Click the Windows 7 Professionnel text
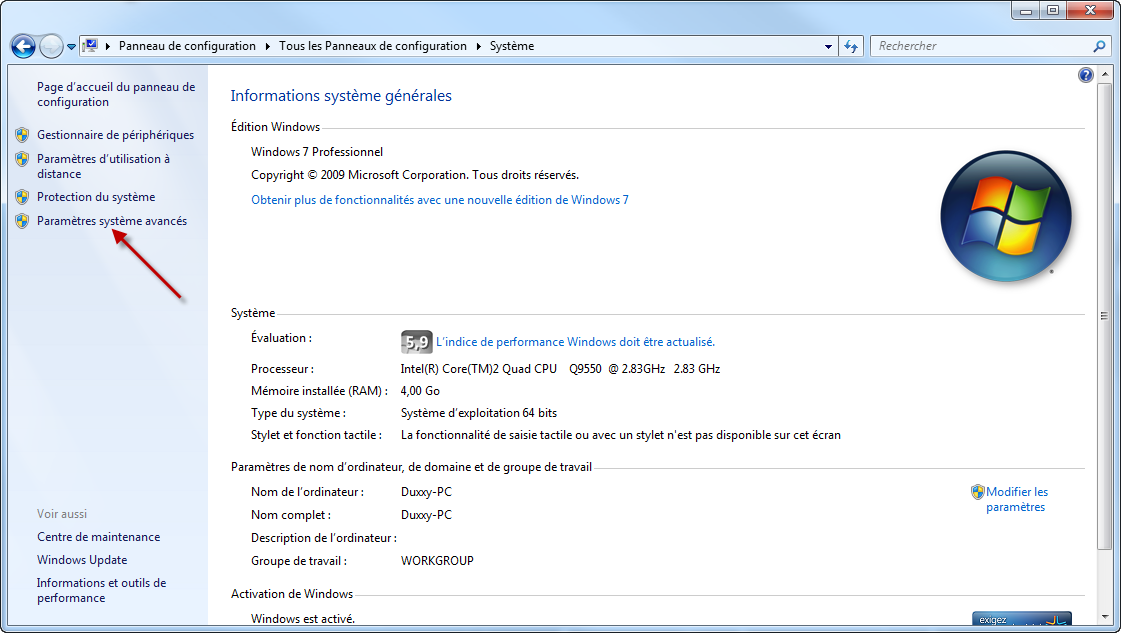1121x633 pixels. [317, 152]
